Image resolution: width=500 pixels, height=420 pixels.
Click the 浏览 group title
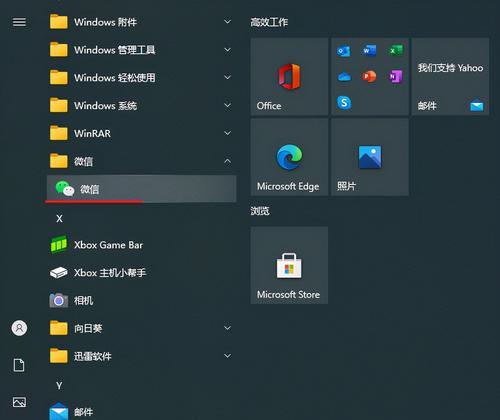pyautogui.click(x=260, y=211)
